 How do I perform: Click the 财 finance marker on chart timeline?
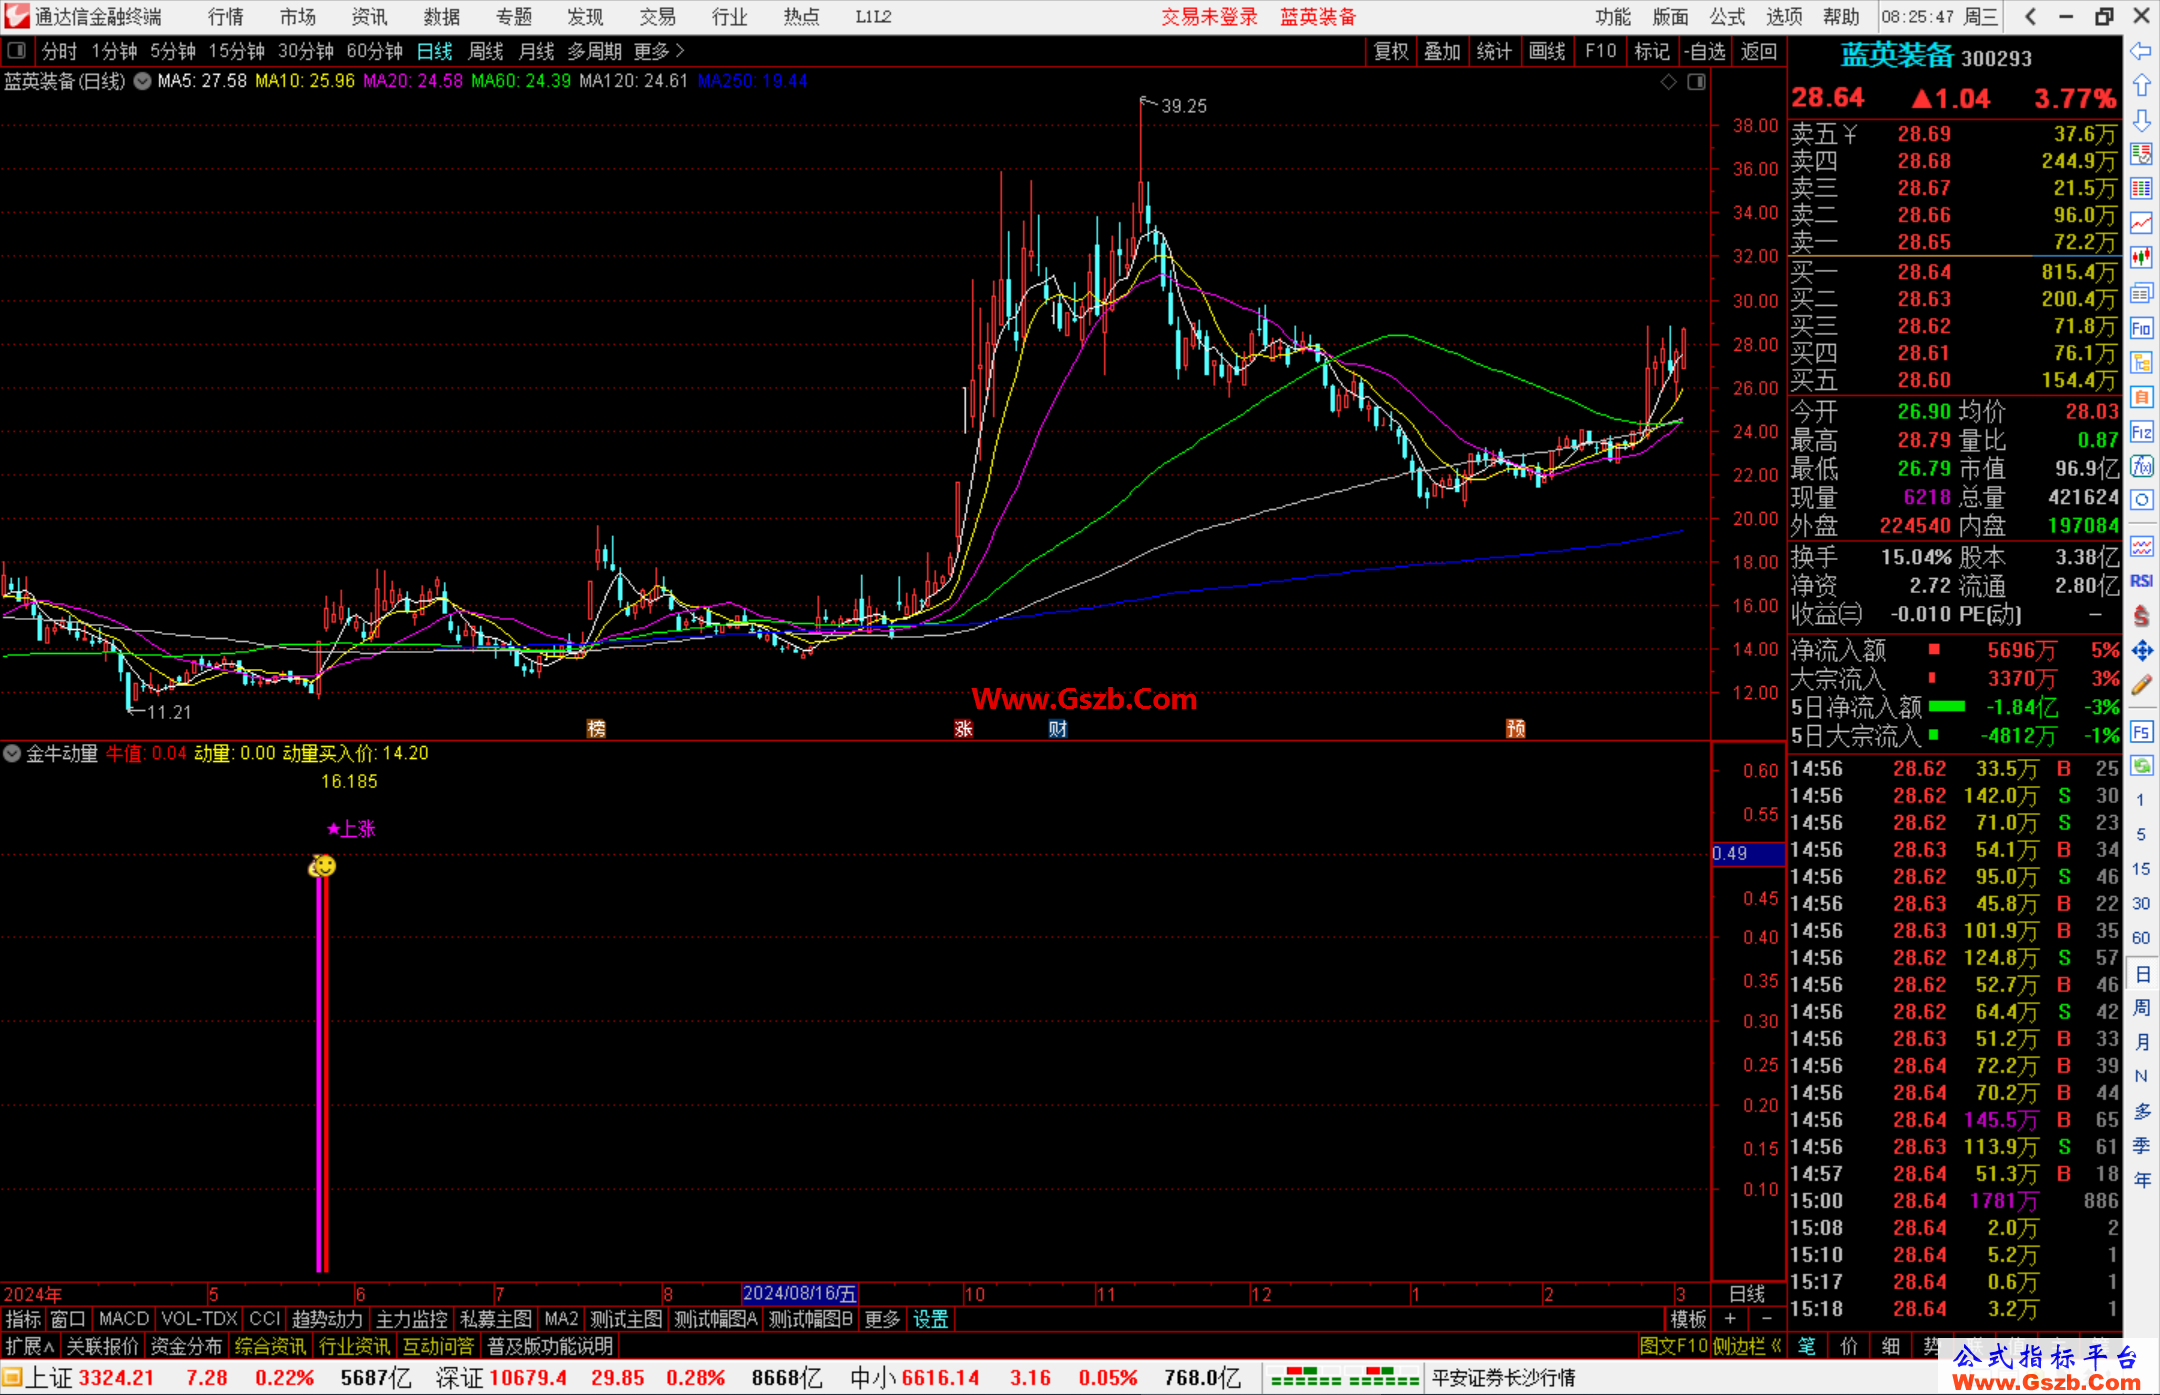[x=1057, y=728]
